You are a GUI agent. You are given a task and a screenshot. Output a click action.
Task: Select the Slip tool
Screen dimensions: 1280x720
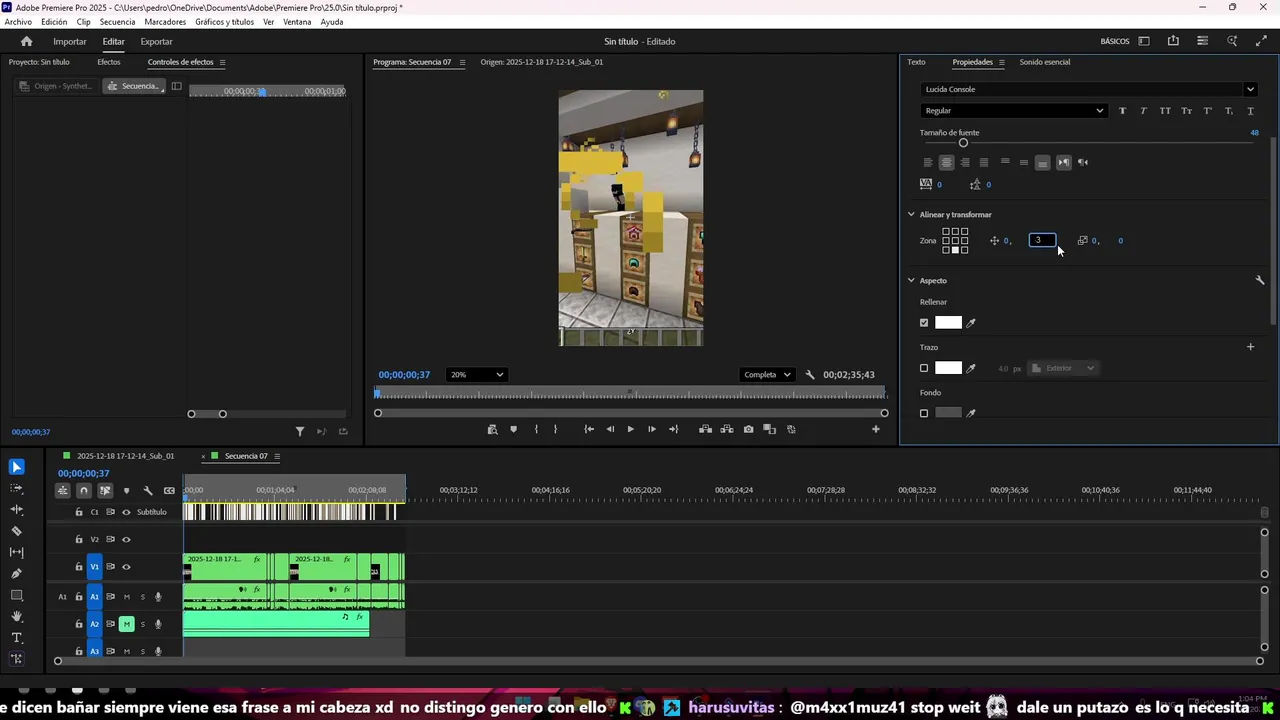pyautogui.click(x=17, y=552)
